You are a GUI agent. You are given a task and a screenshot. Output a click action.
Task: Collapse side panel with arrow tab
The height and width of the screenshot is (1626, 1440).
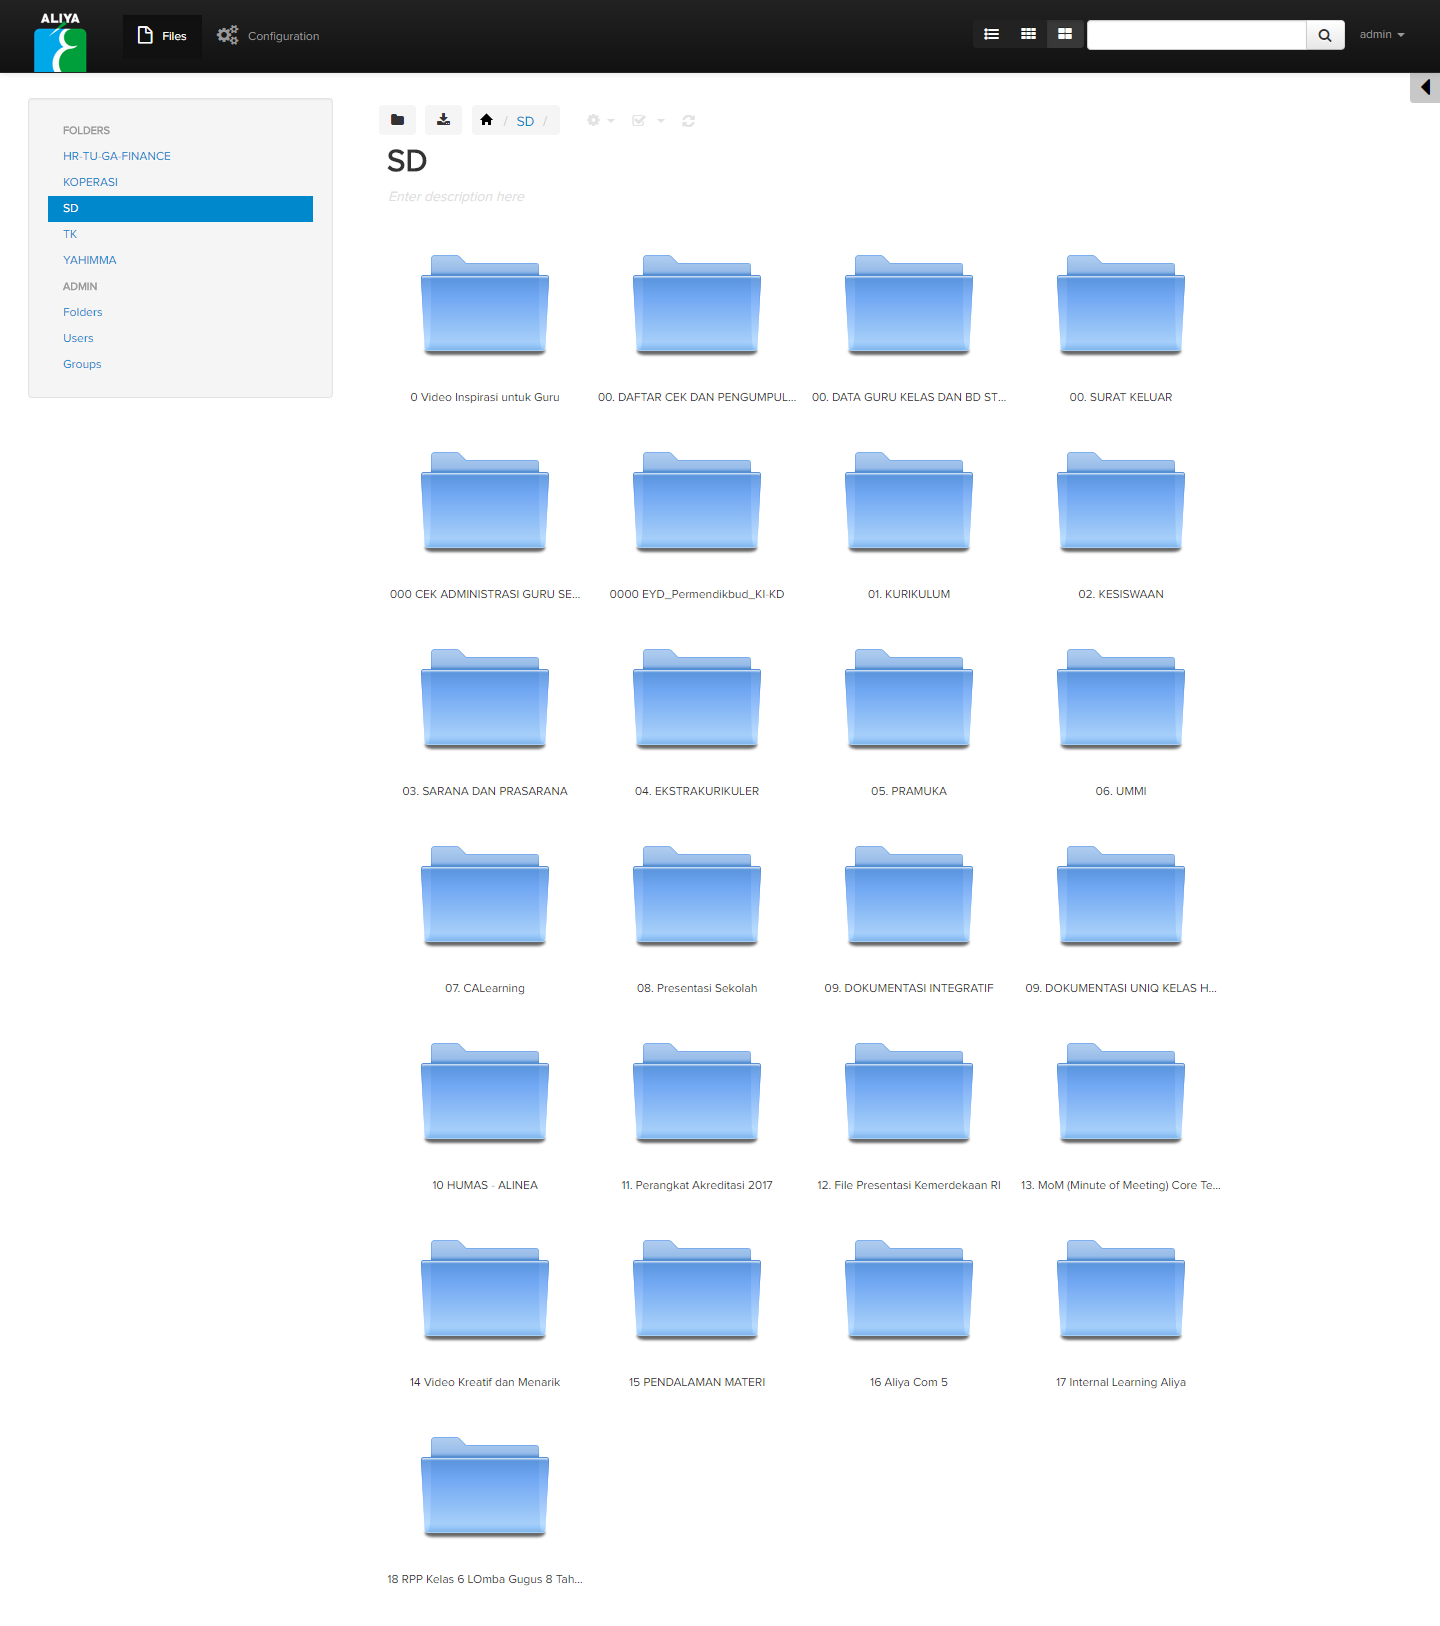(x=1425, y=88)
